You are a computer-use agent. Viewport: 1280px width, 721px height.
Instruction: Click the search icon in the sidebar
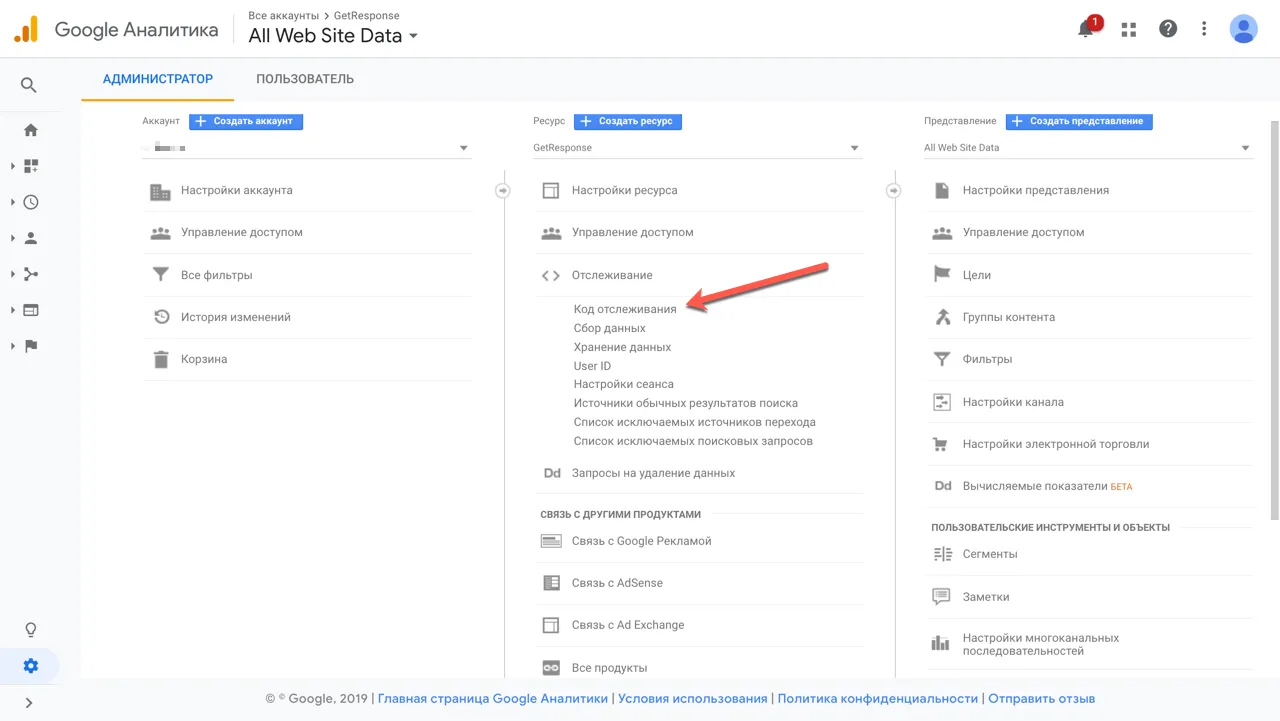[x=29, y=86]
